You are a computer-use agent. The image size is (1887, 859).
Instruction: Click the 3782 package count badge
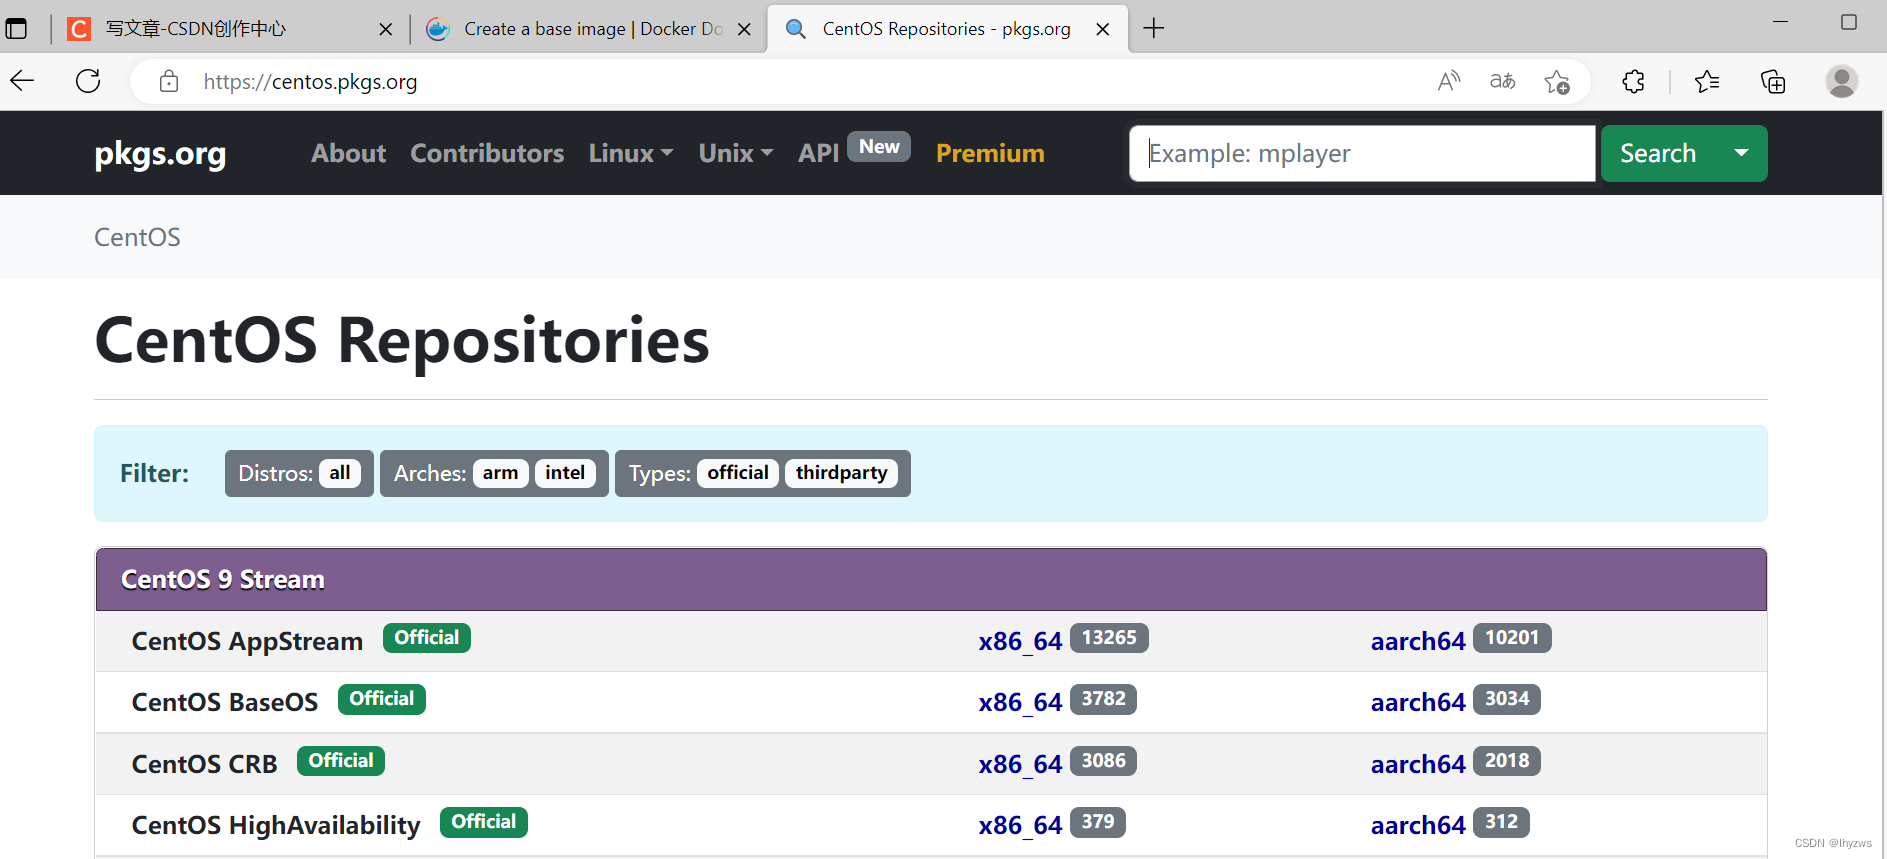coord(1104,699)
